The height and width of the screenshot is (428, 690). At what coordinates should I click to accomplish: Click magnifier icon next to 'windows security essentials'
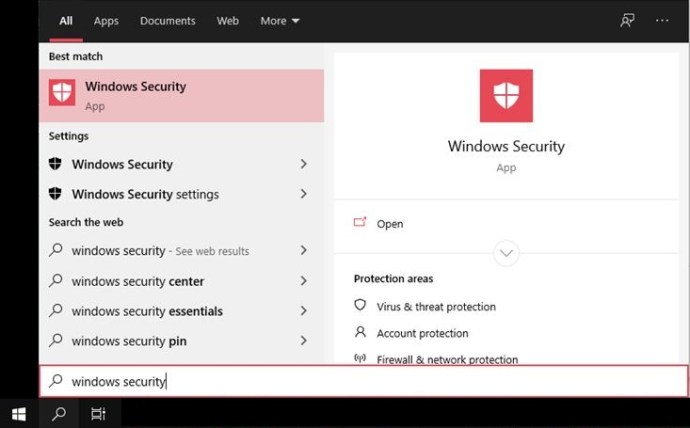pos(55,310)
